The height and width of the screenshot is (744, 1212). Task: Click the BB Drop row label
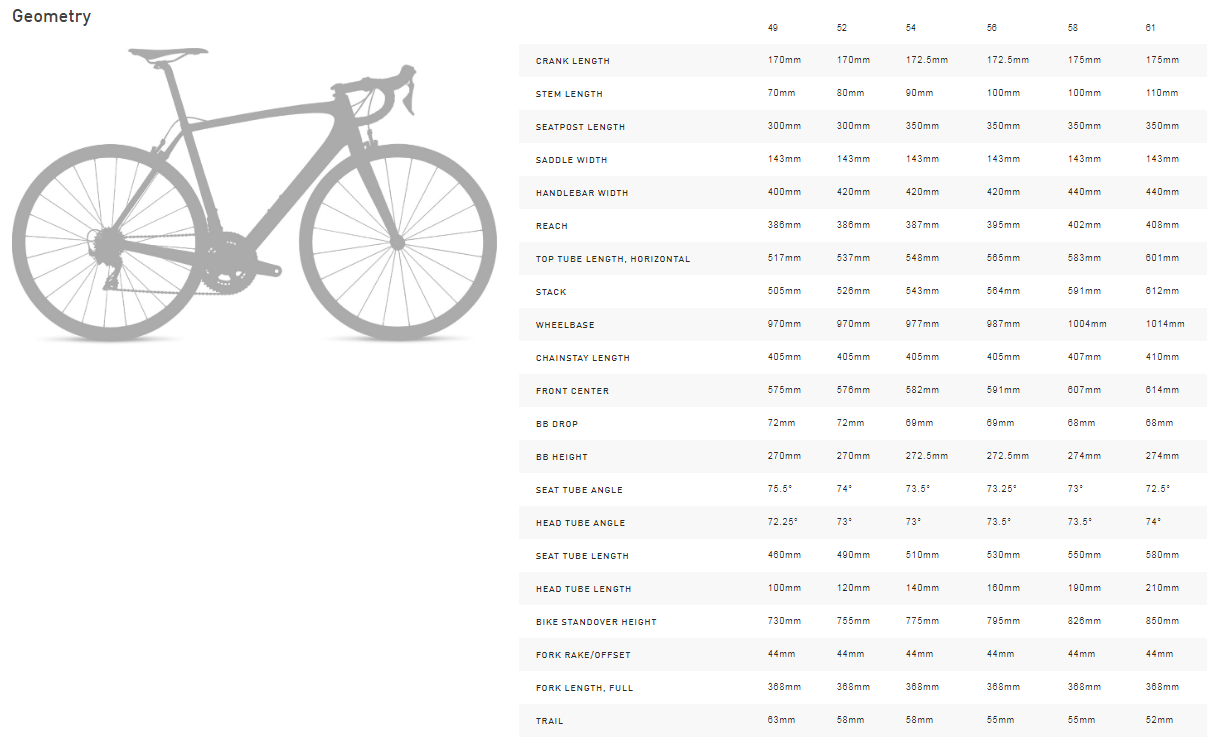point(557,424)
